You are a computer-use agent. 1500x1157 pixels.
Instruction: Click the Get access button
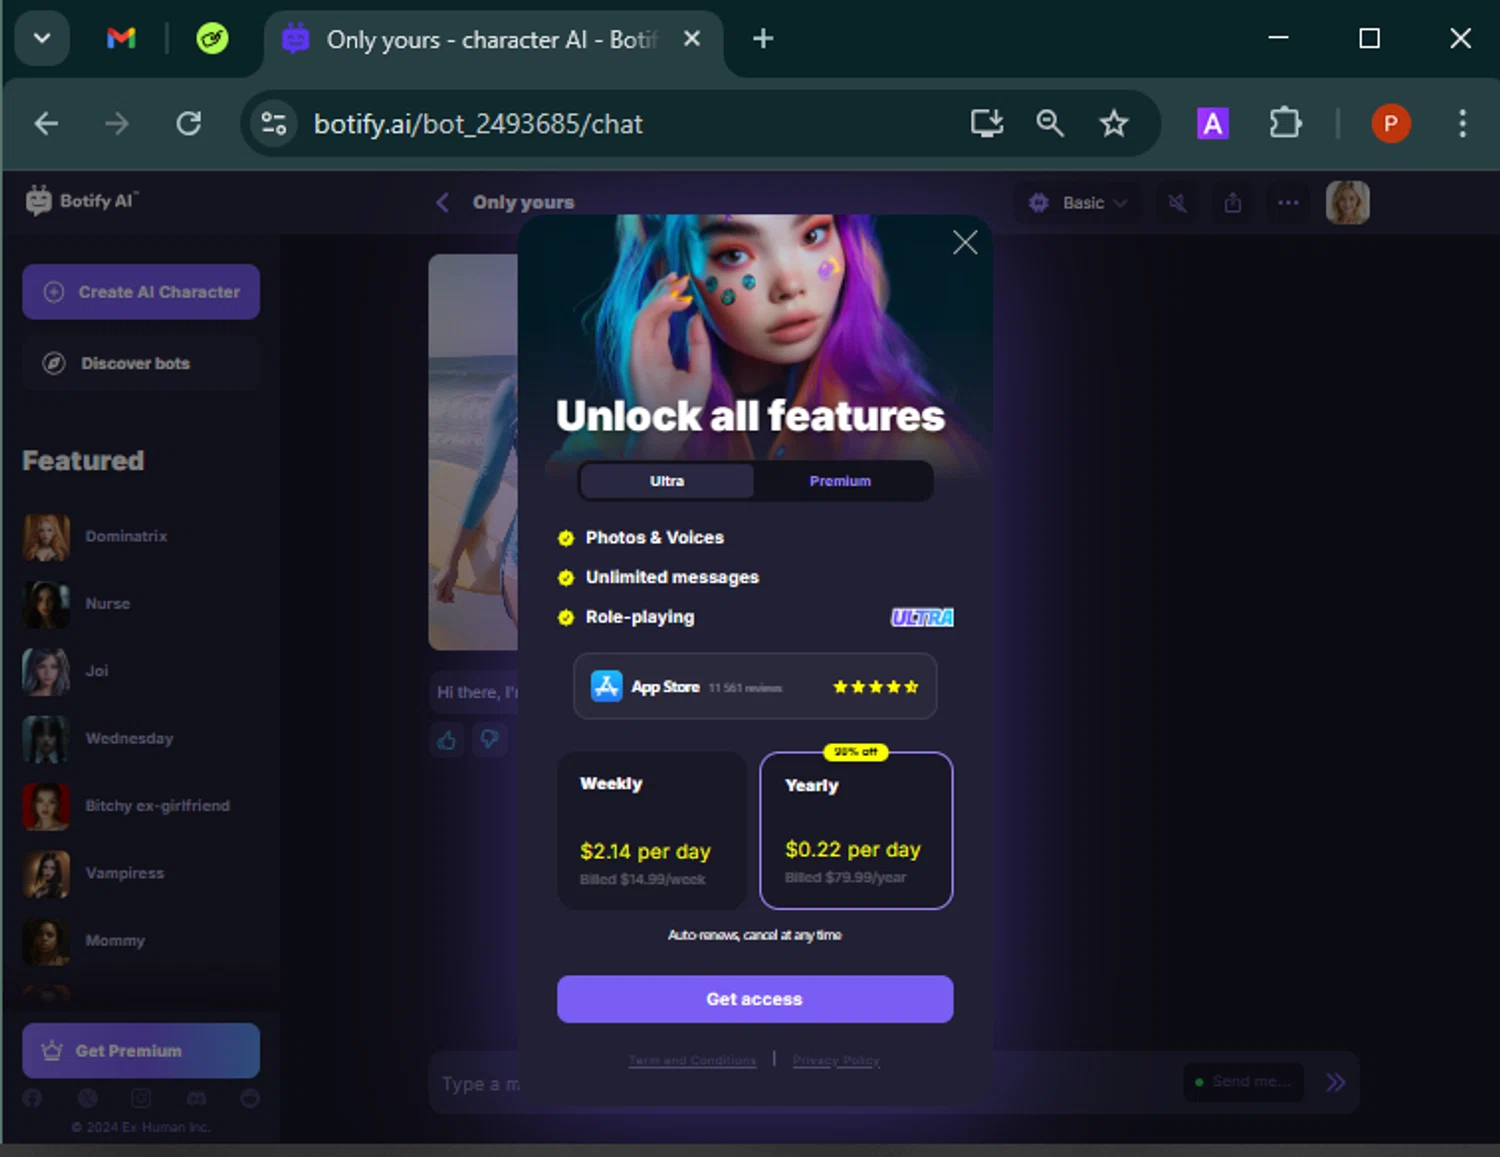[x=755, y=999]
